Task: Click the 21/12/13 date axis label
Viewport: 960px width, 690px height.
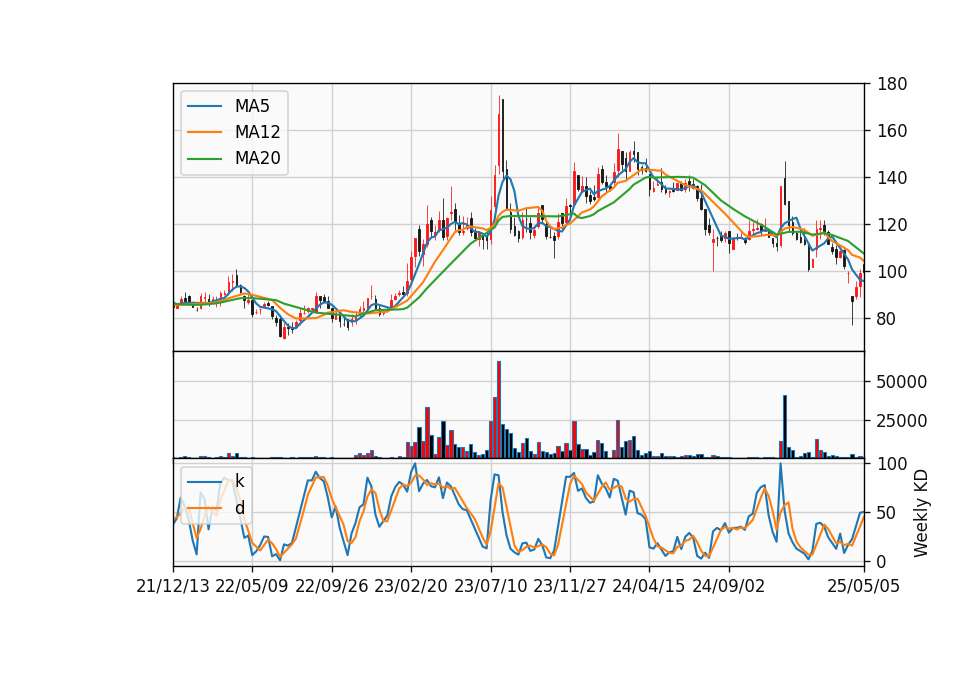Action: (x=173, y=586)
